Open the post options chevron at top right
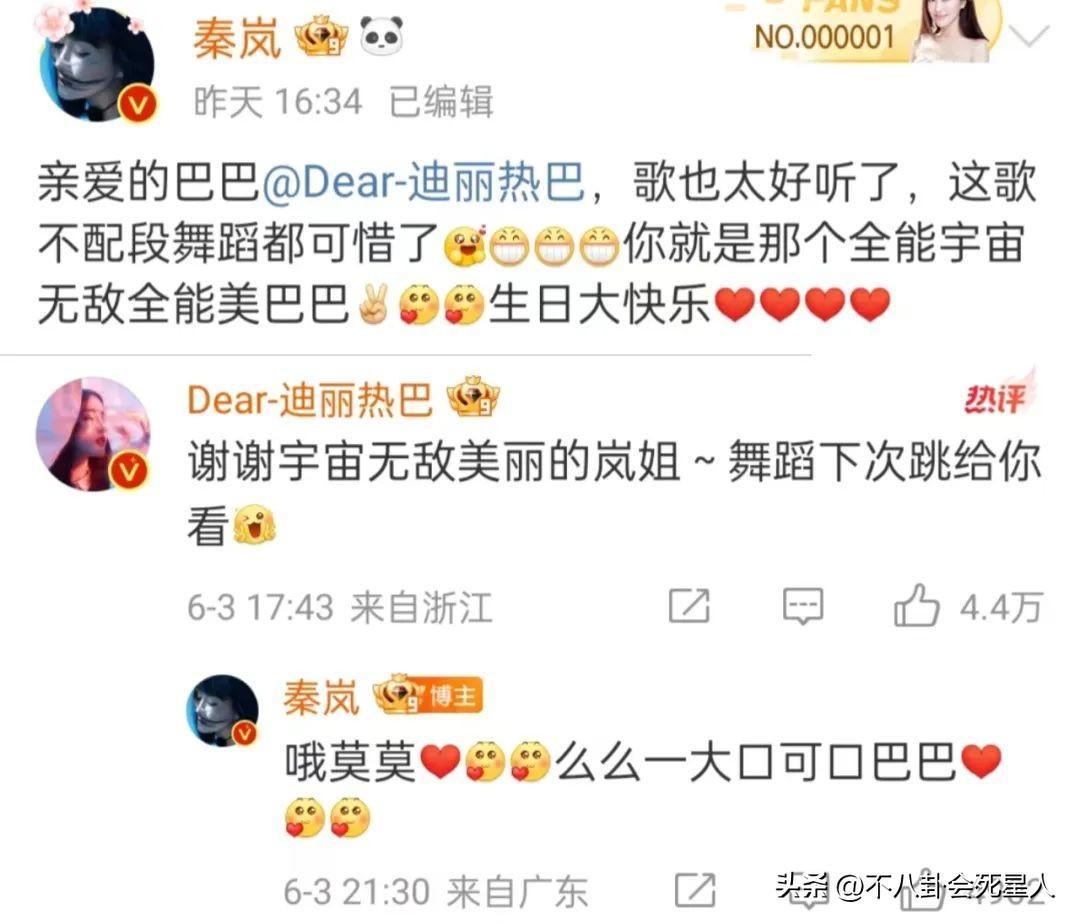 tap(1029, 34)
